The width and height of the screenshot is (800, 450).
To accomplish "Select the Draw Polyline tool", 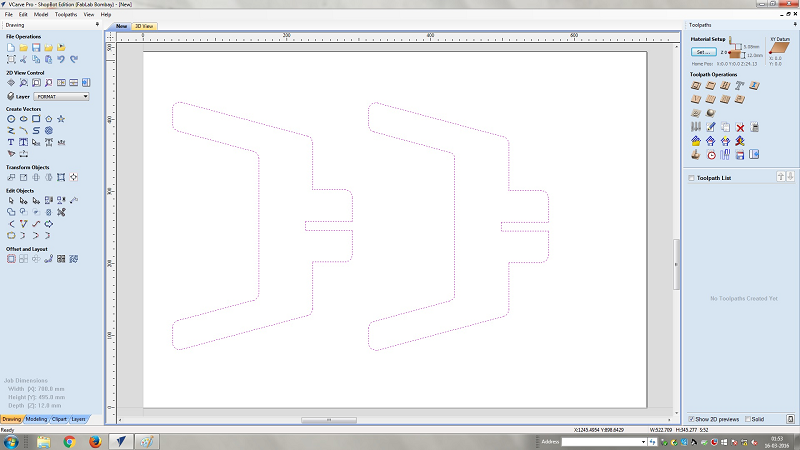I will tap(11, 131).
